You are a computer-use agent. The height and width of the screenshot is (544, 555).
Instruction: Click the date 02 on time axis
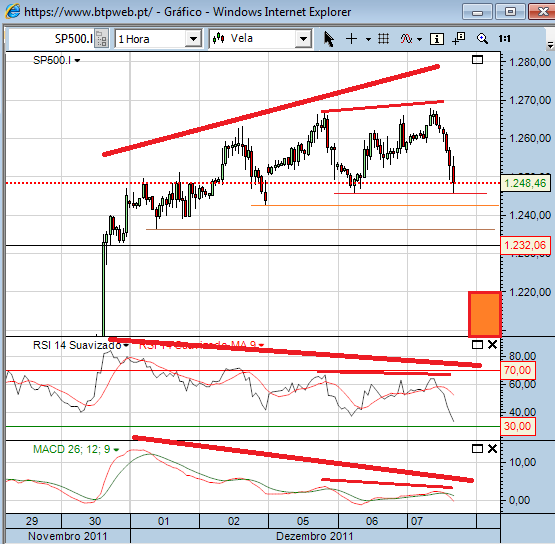coord(234,521)
